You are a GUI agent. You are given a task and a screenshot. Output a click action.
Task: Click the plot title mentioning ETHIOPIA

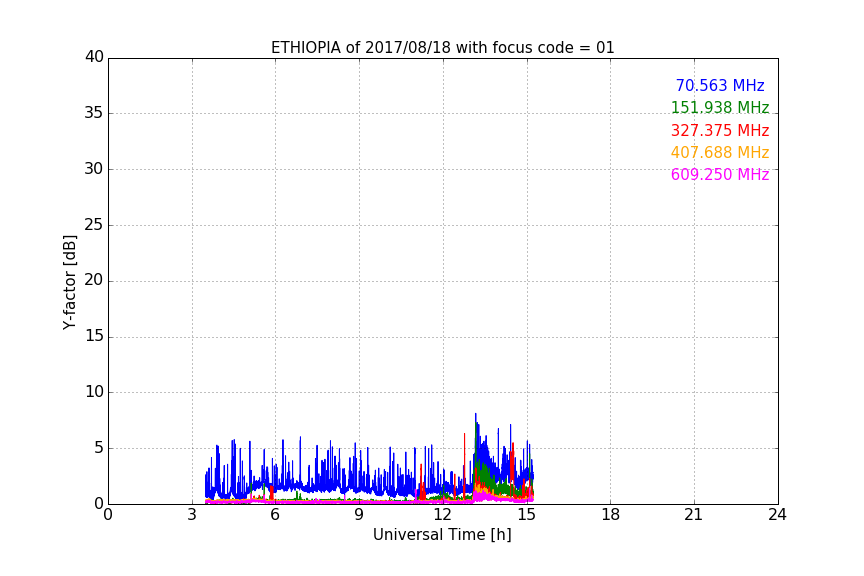(x=442, y=48)
